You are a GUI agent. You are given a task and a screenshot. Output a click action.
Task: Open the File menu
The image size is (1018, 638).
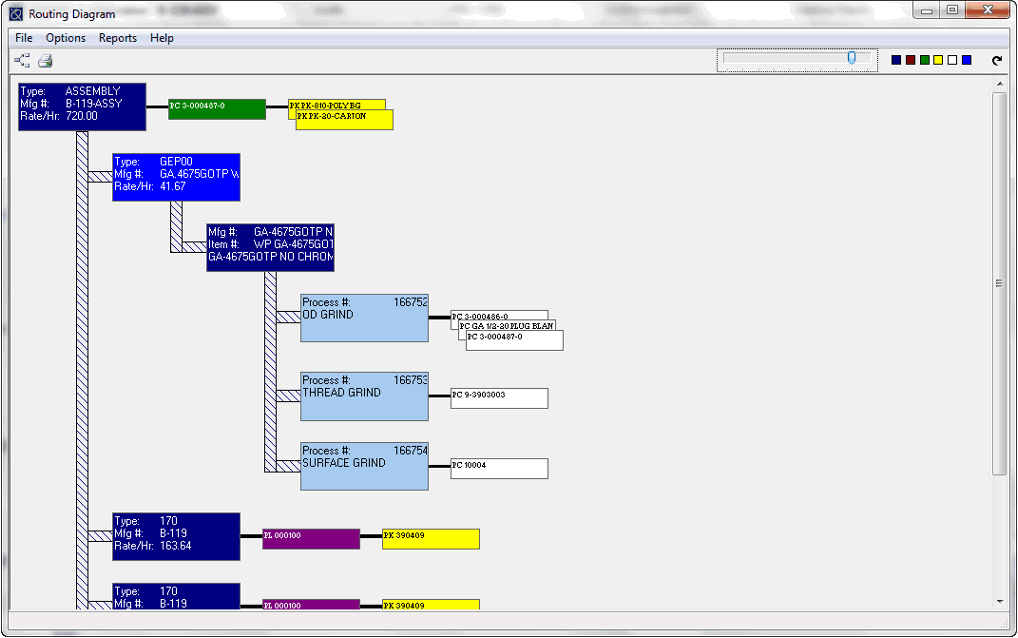[x=24, y=38]
